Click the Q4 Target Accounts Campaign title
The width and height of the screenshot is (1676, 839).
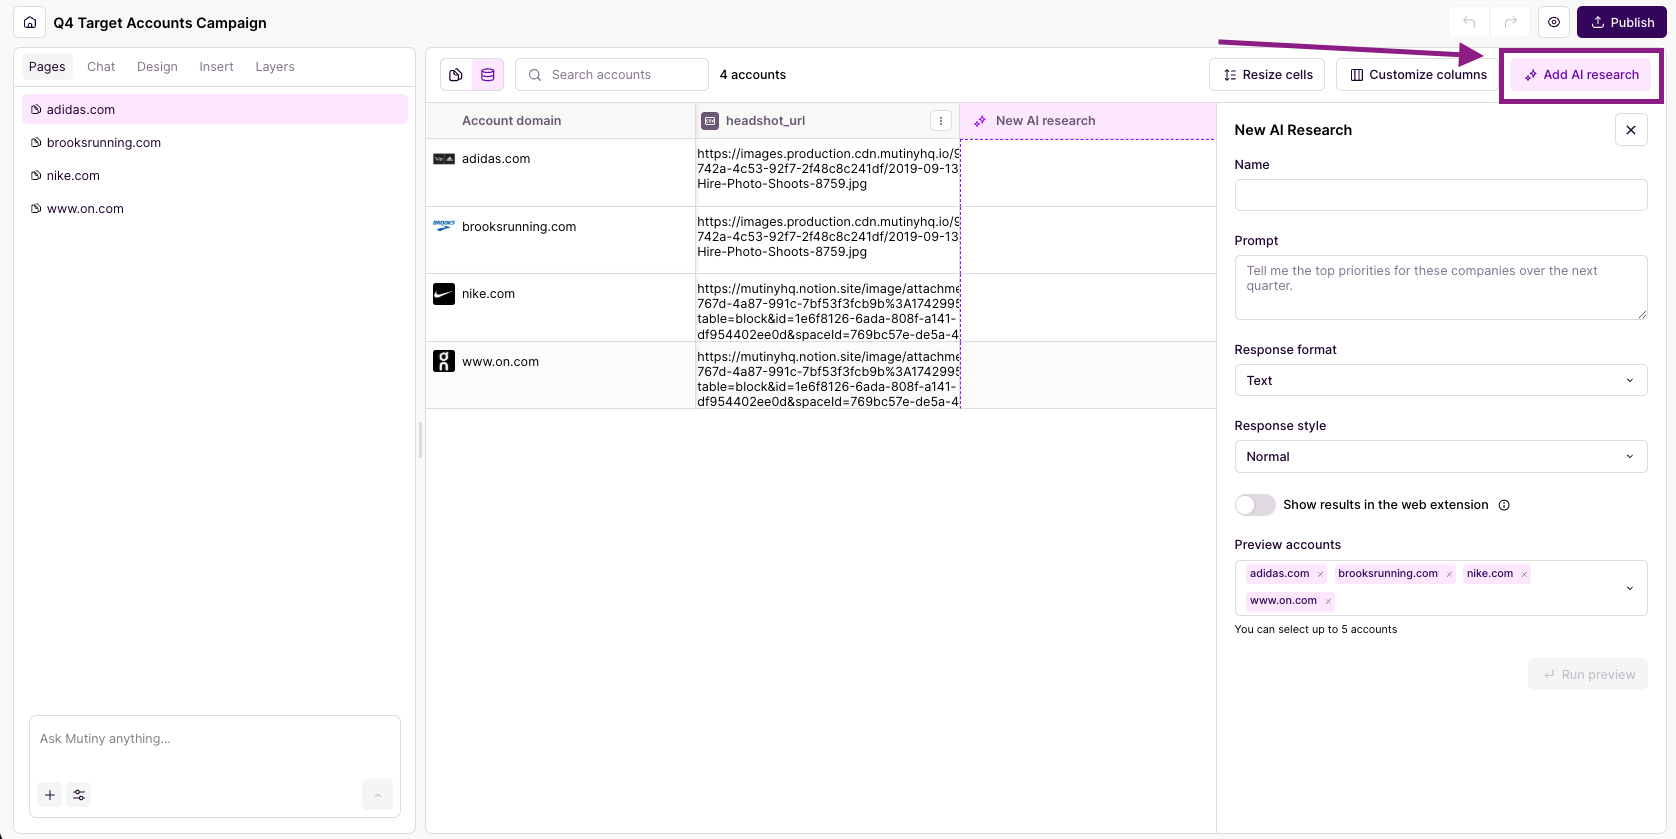pos(160,23)
